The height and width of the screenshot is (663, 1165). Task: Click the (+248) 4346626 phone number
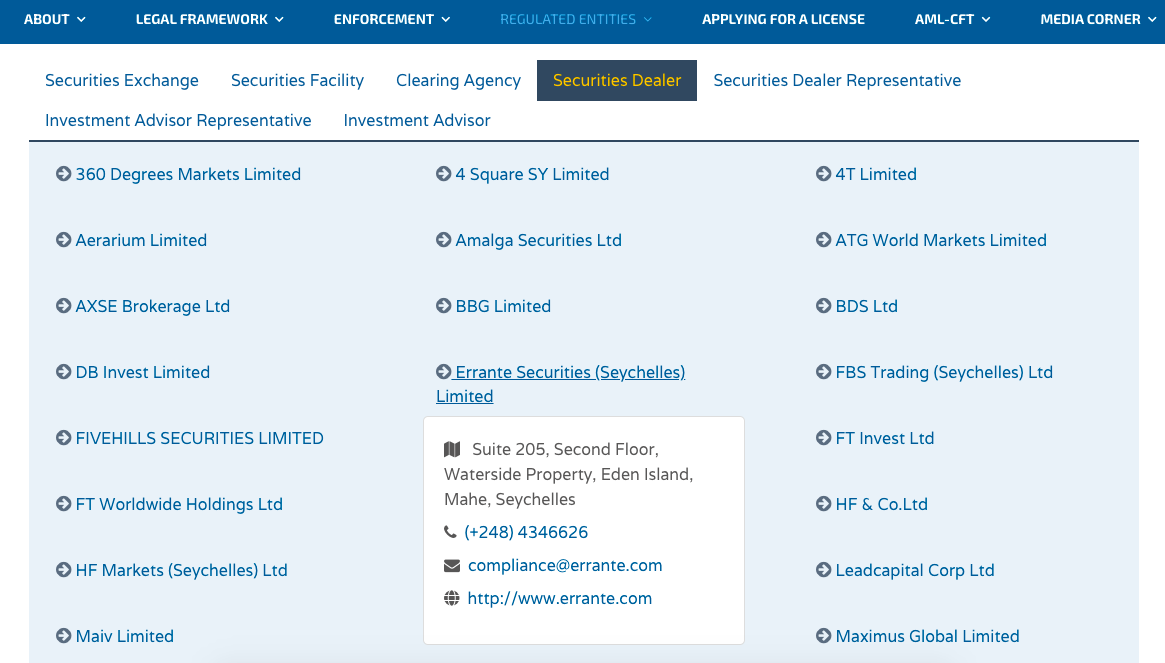tap(526, 532)
